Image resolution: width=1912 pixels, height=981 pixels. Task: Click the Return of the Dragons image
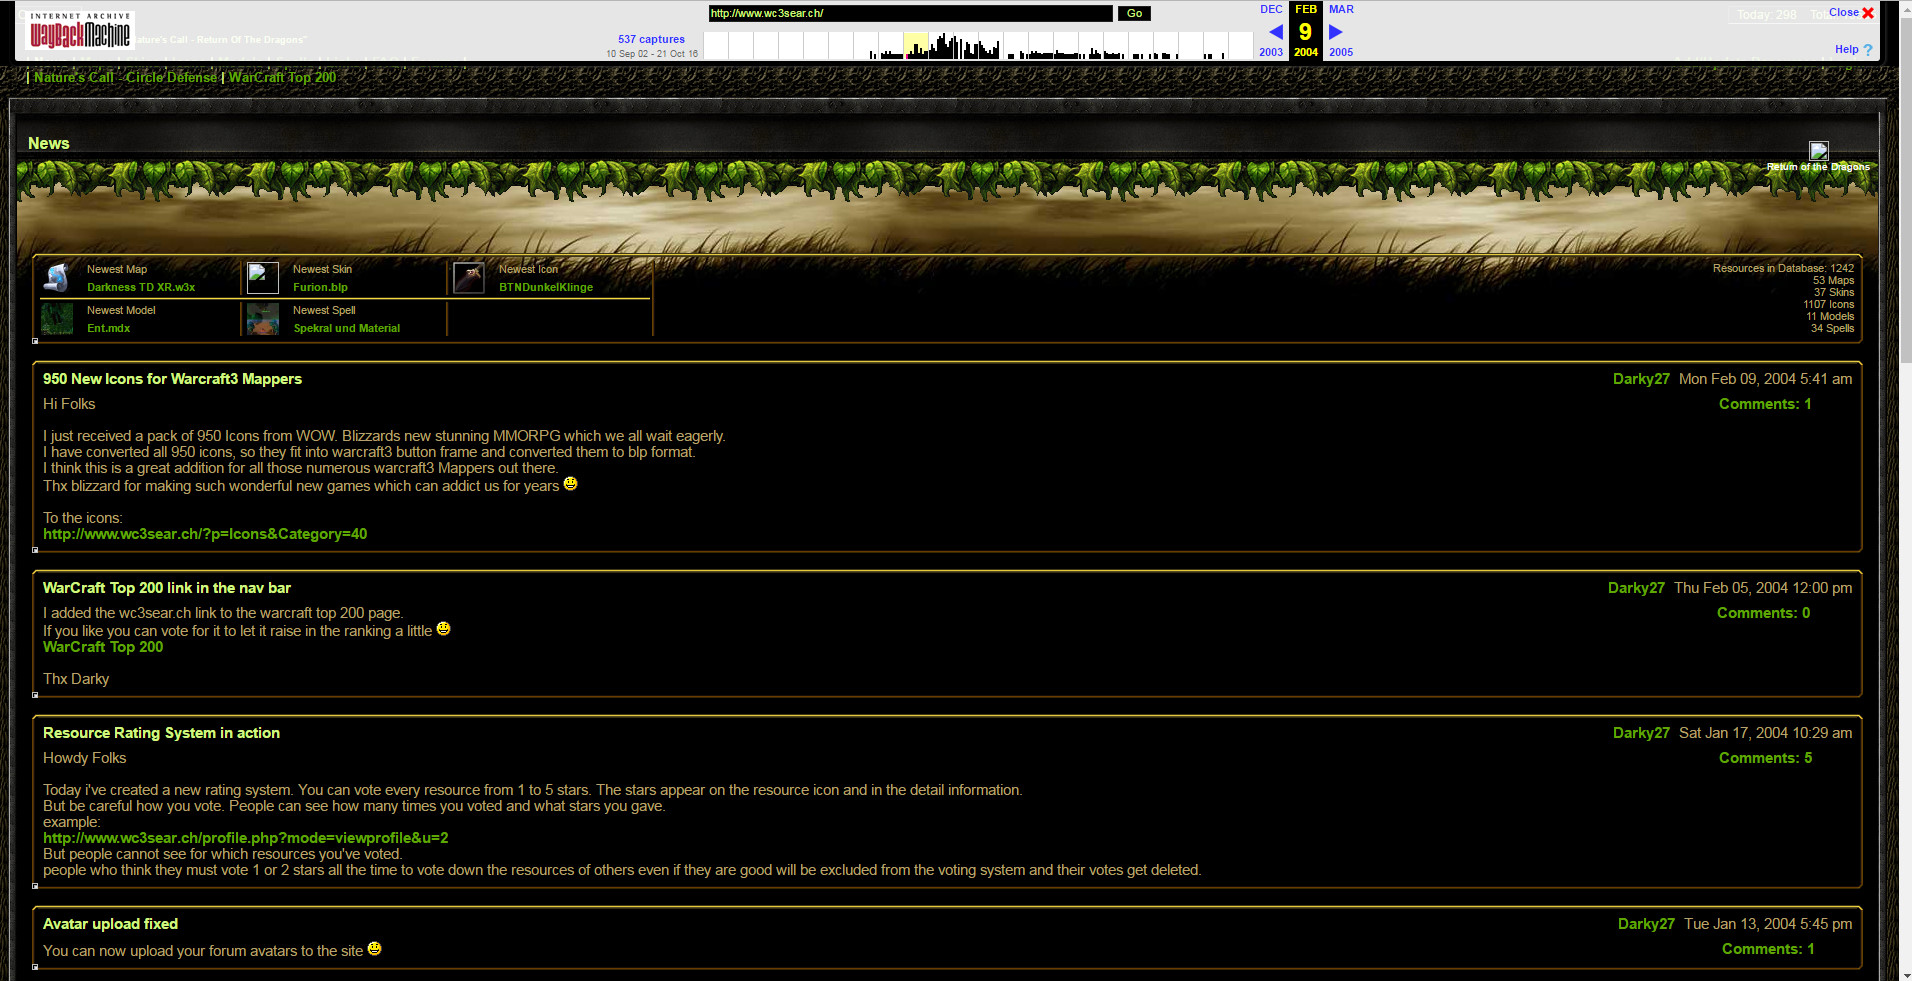pyautogui.click(x=1819, y=151)
